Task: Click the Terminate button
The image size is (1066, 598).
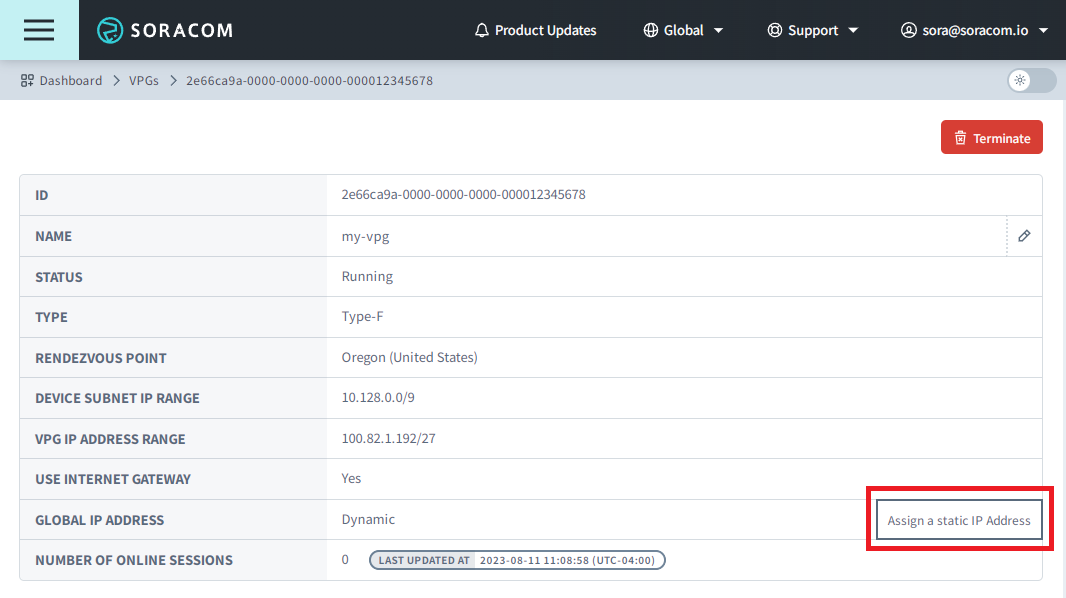Action: 991,137
